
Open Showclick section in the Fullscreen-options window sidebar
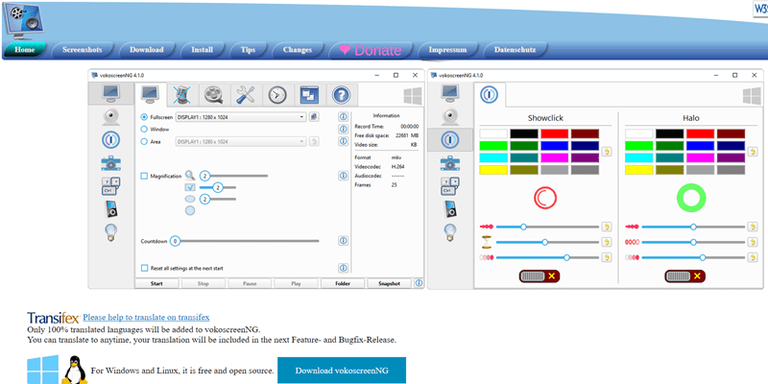111,140
